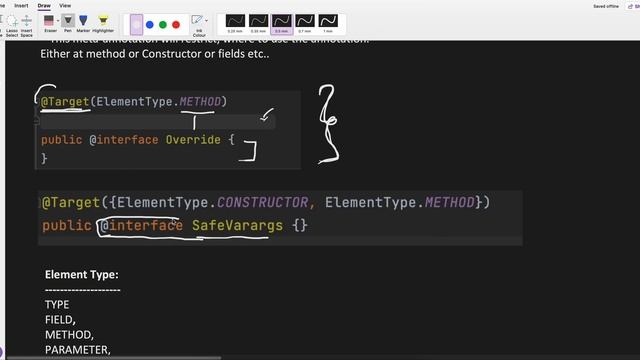Open the Eraser options dropdown arrow
The height and width of the screenshot is (360, 640).
tap(58, 20)
